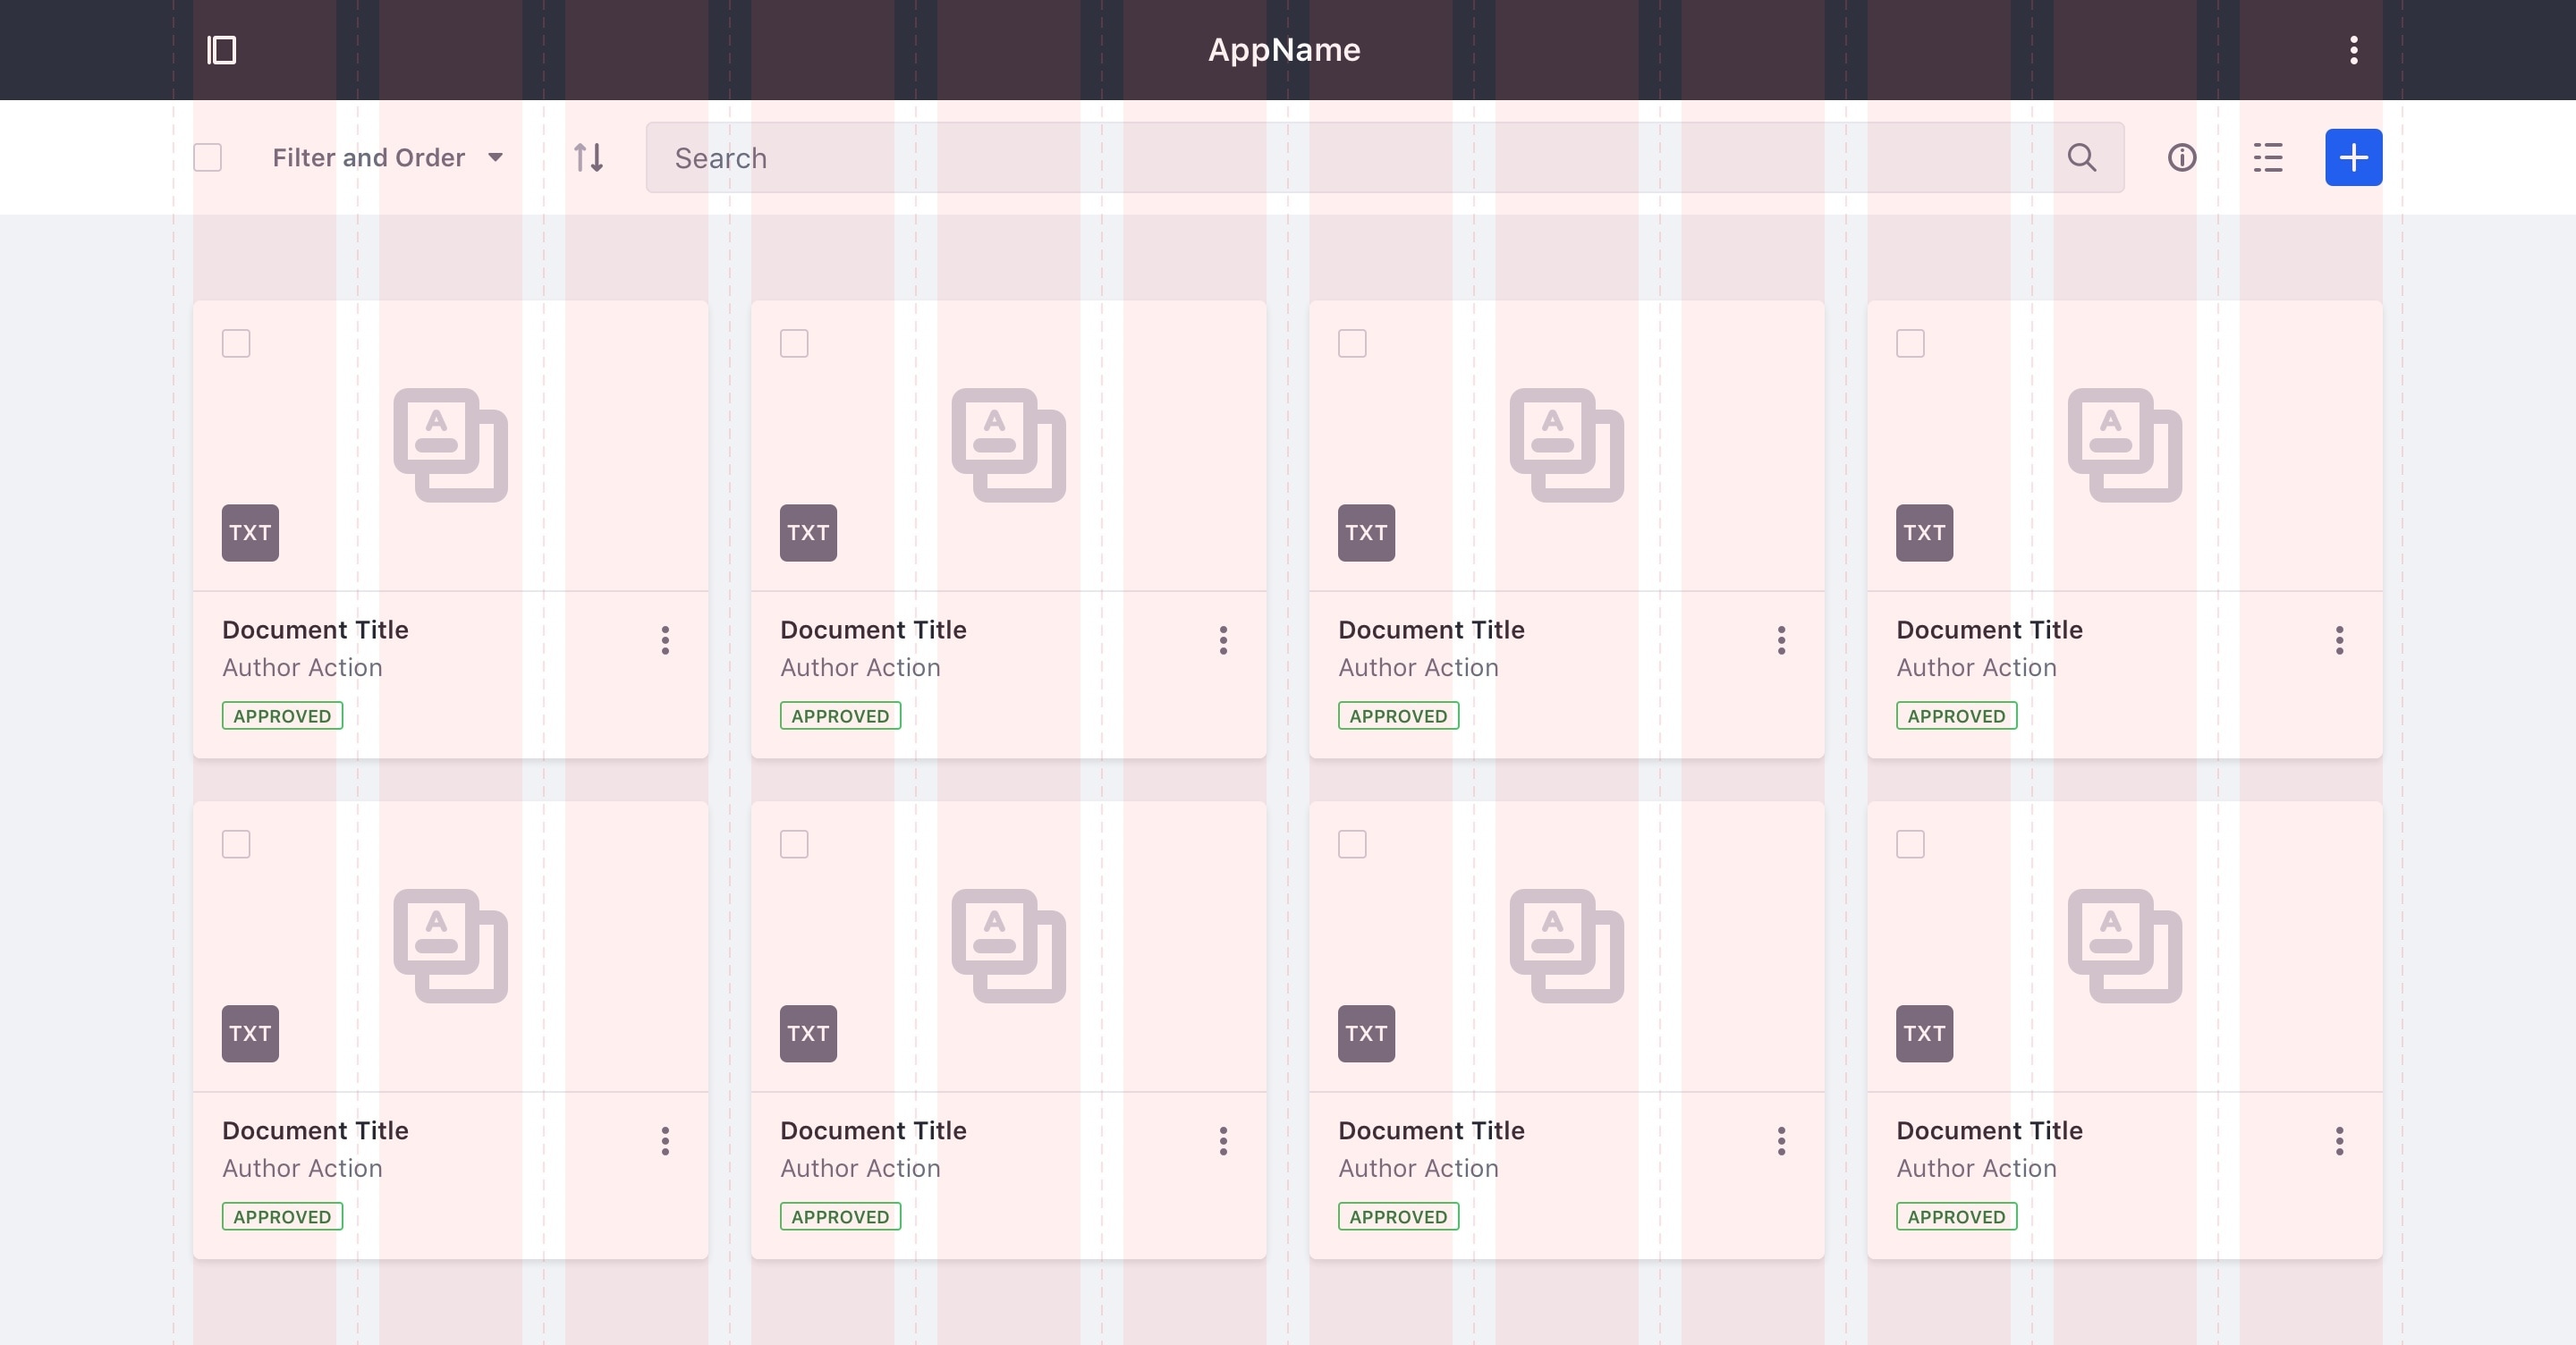Select the first document card's checkbox

pyautogui.click(x=236, y=344)
